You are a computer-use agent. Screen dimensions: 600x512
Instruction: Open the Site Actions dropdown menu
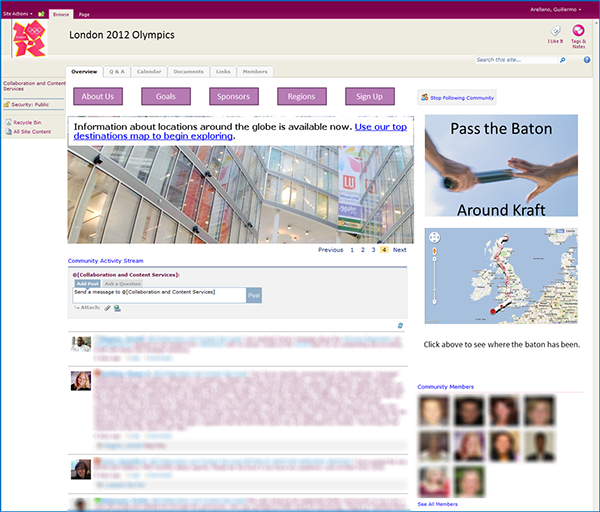click(x=18, y=14)
